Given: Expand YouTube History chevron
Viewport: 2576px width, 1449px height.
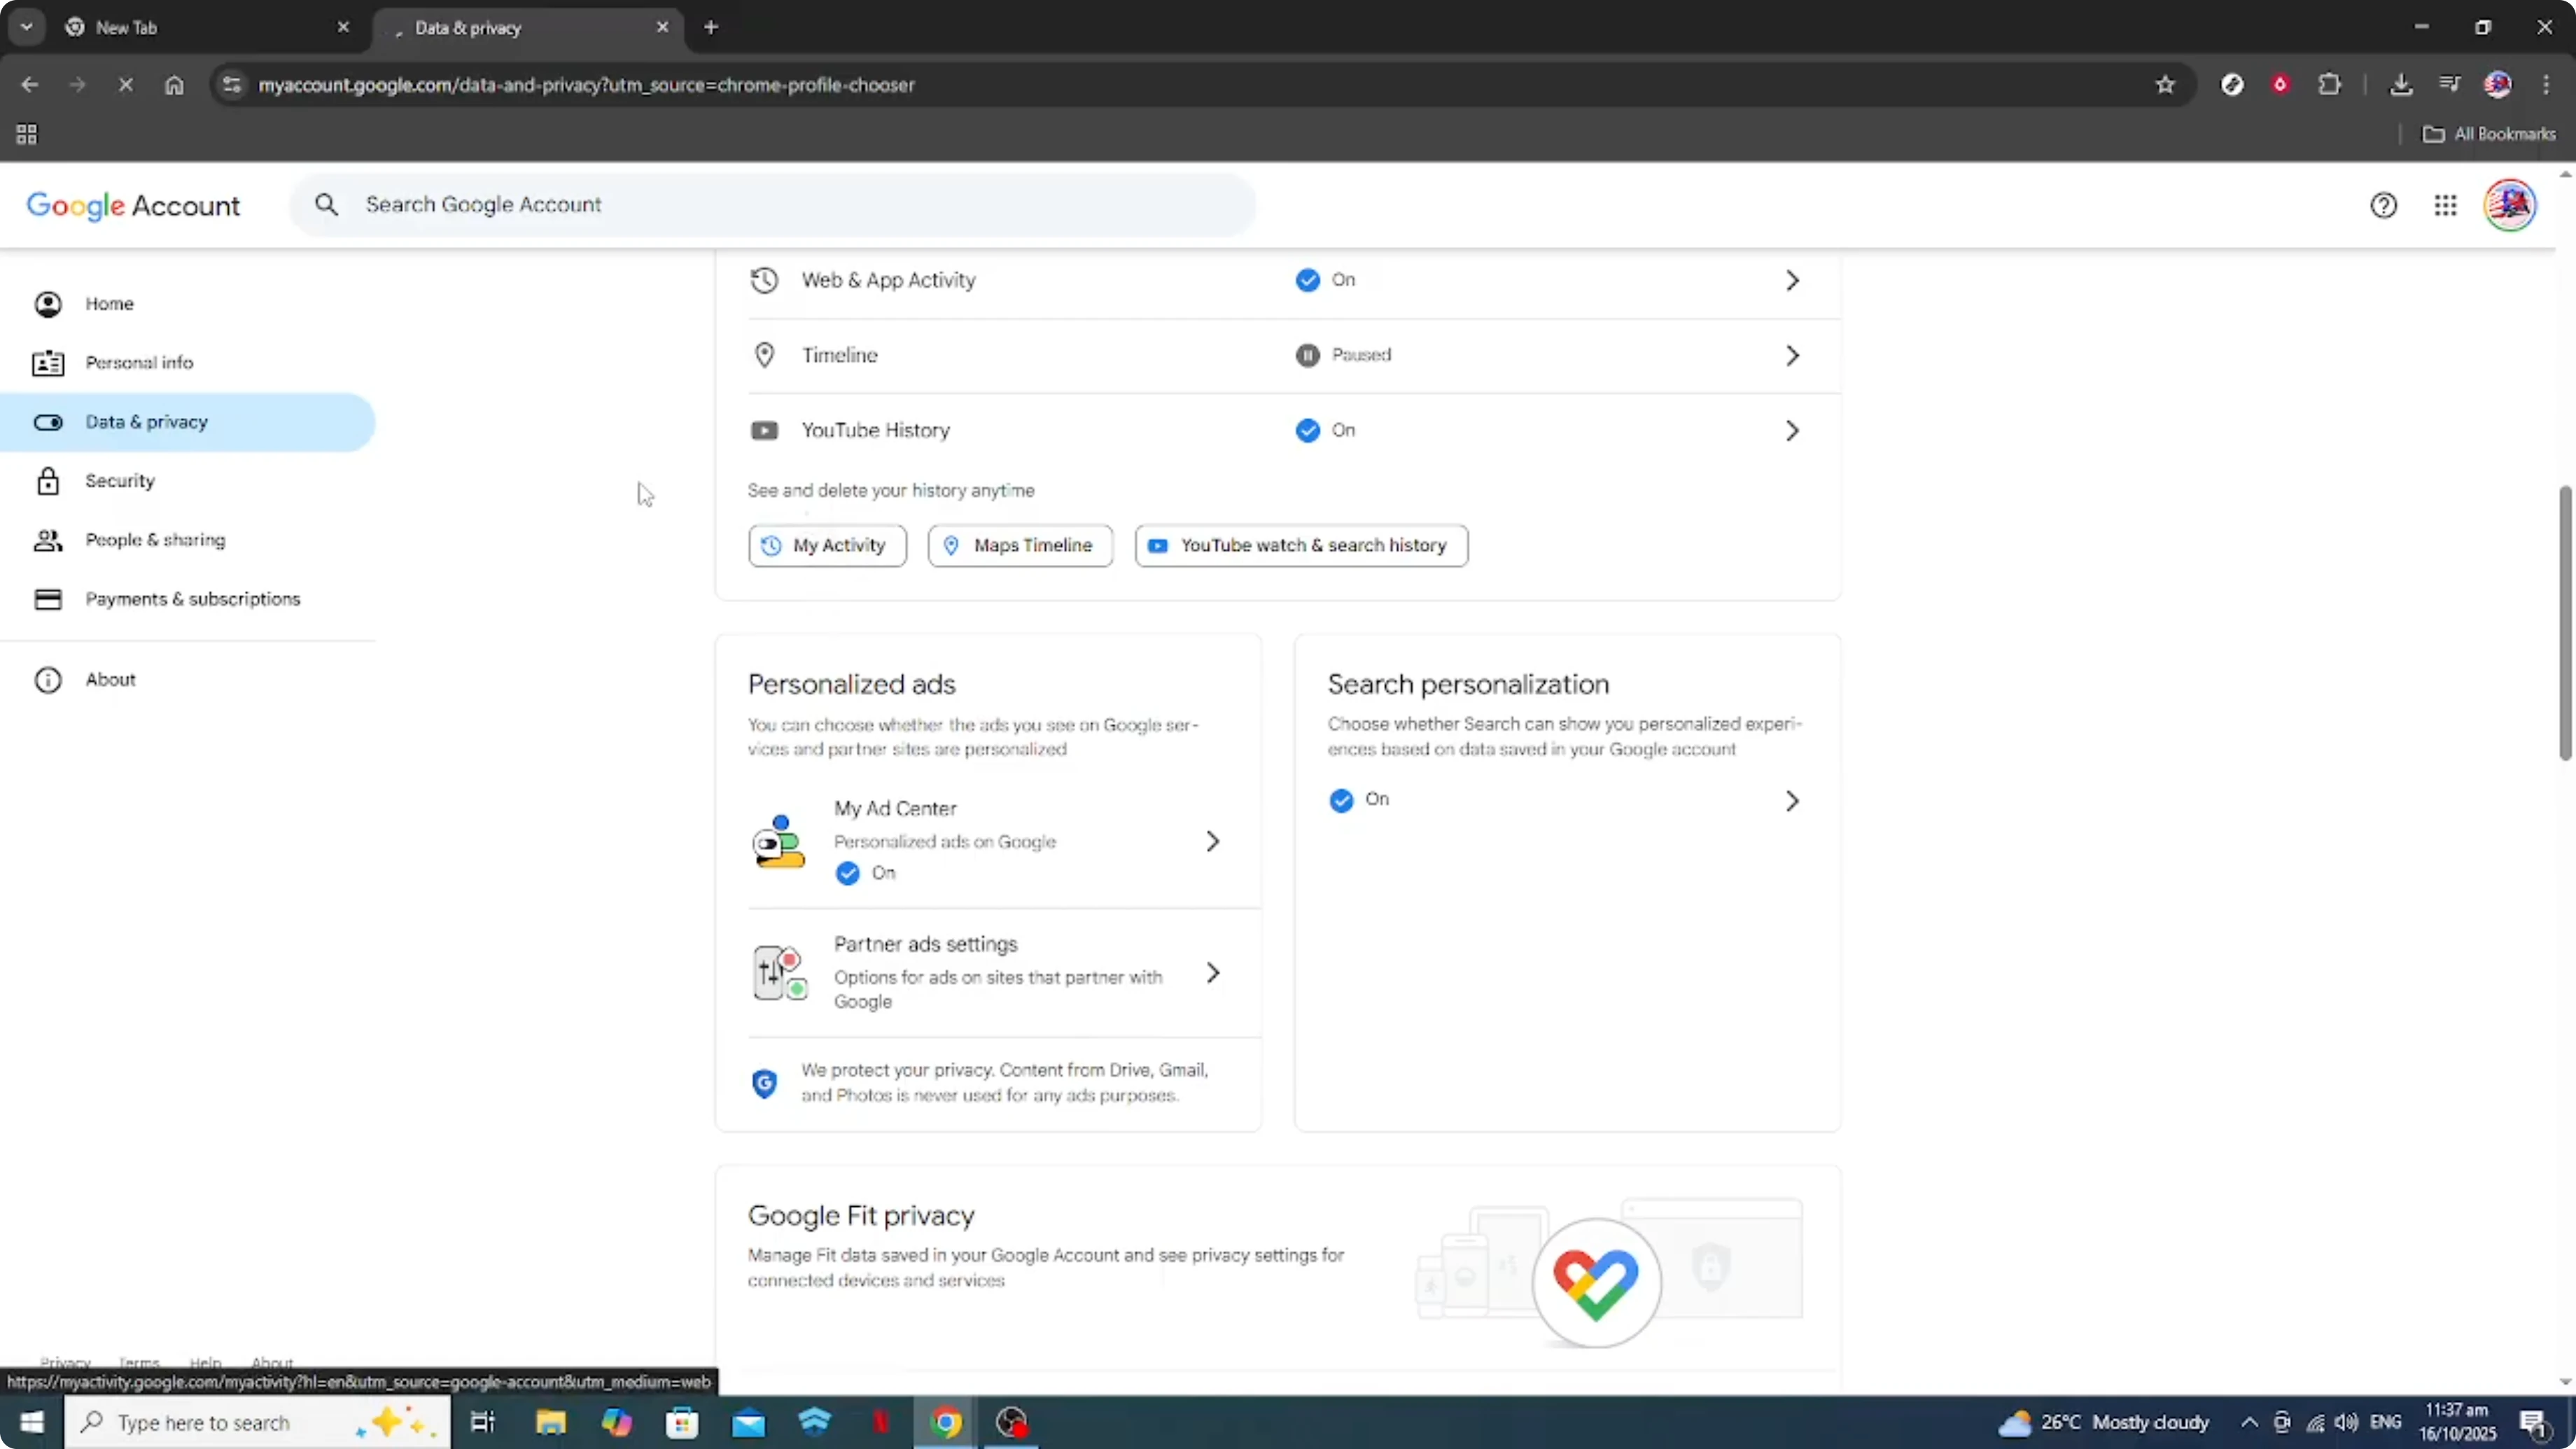Looking at the screenshot, I should [x=1792, y=430].
